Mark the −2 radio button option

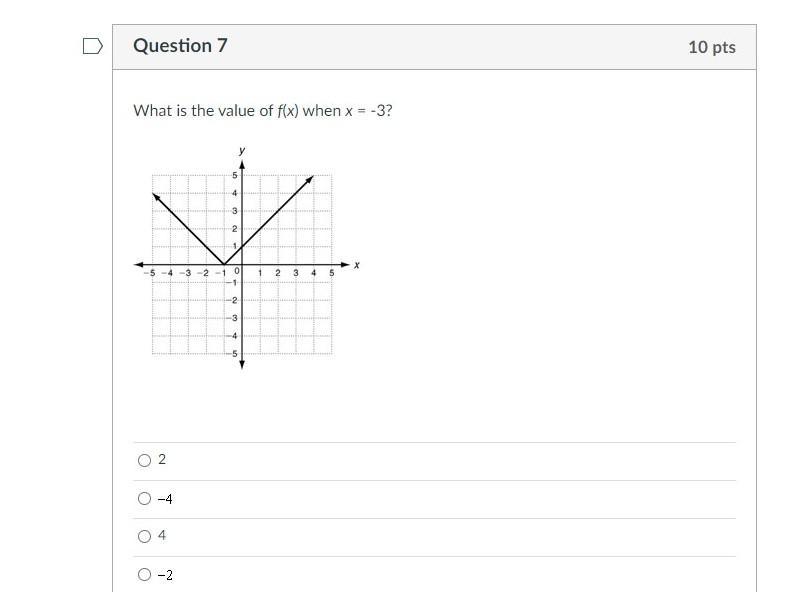[145, 575]
